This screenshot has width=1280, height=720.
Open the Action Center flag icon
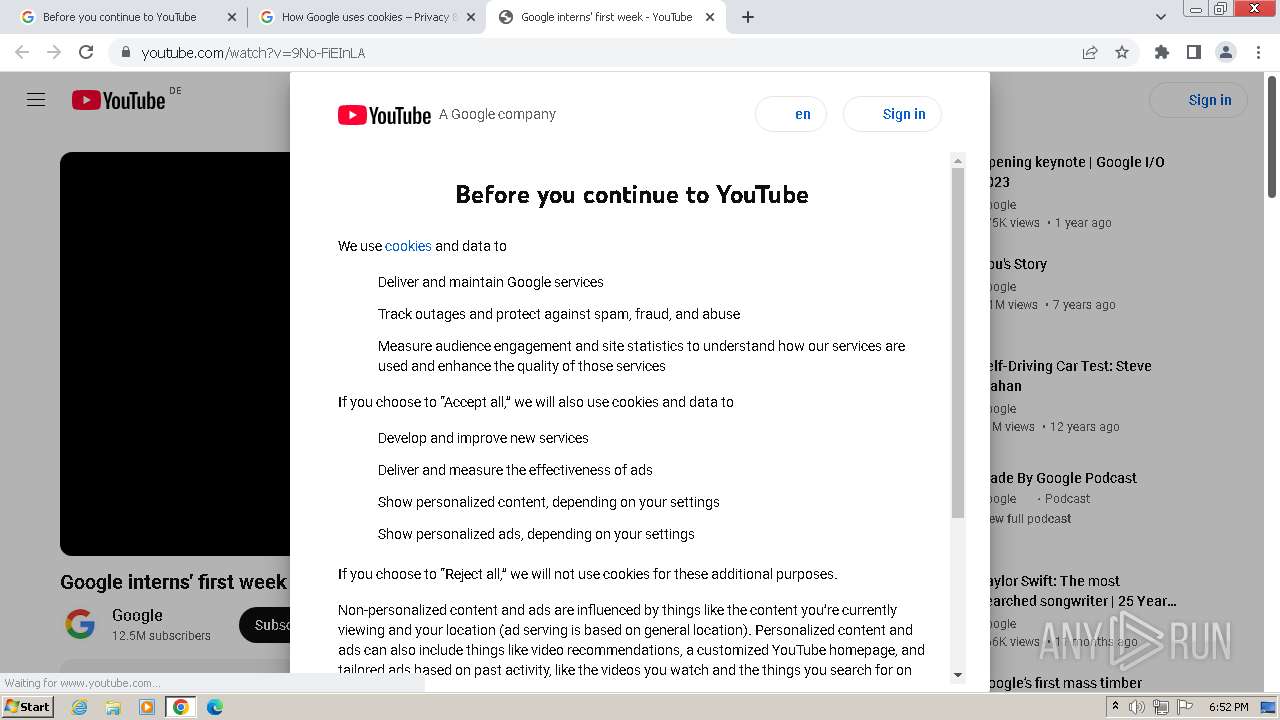pyautogui.click(x=1185, y=707)
